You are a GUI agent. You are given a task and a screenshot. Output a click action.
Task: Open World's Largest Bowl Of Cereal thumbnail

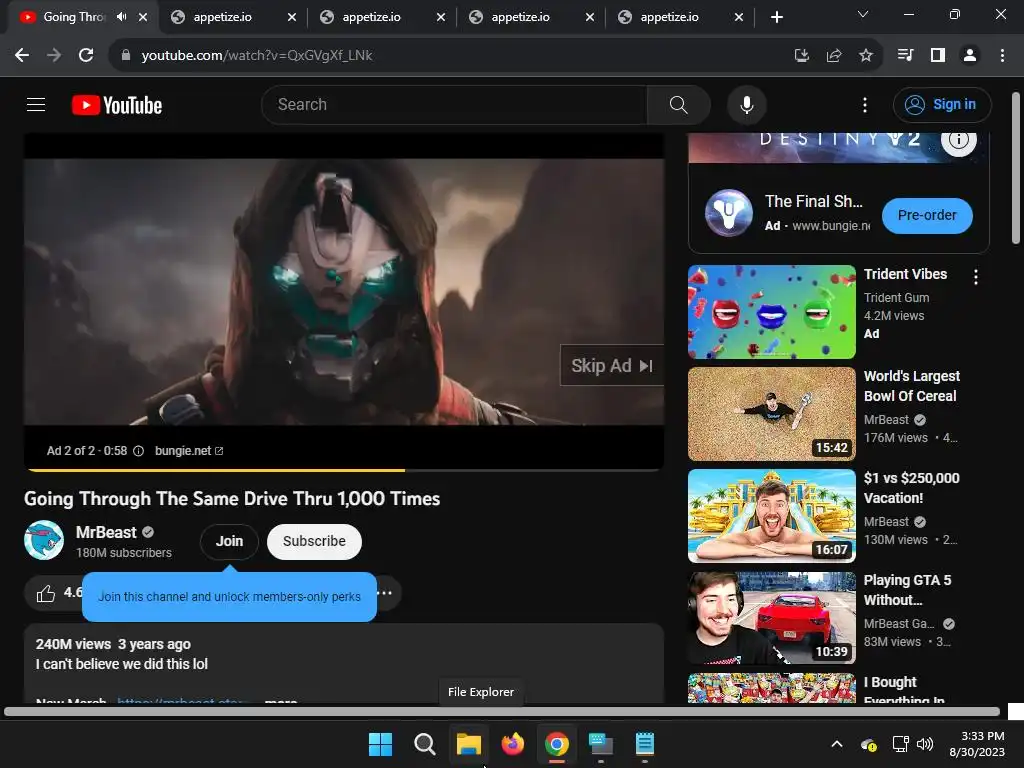click(x=771, y=413)
